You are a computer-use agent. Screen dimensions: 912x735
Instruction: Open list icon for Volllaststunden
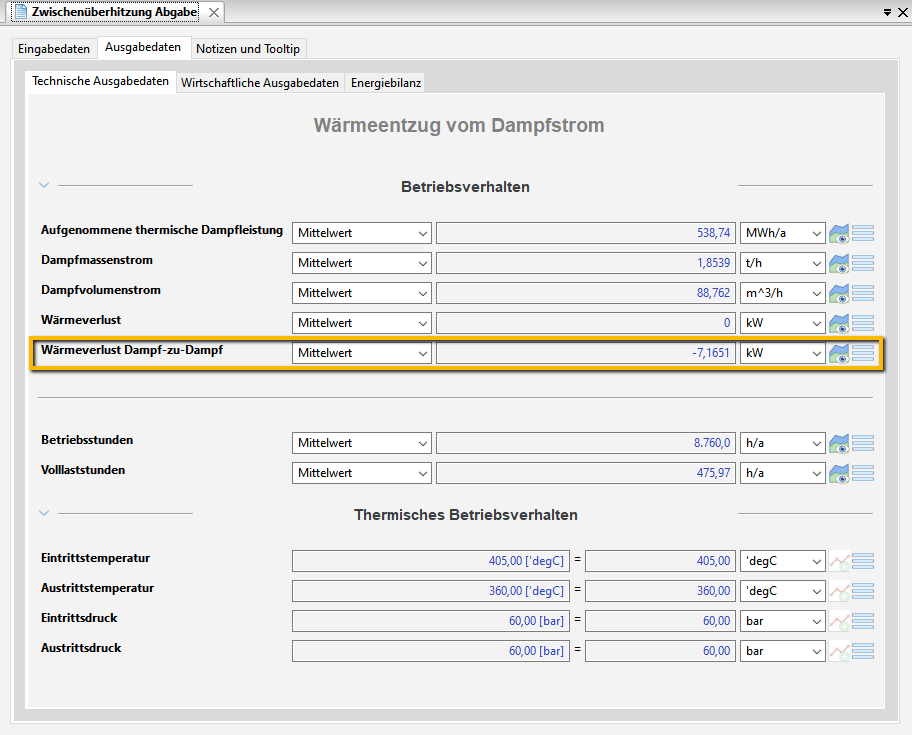(863, 473)
